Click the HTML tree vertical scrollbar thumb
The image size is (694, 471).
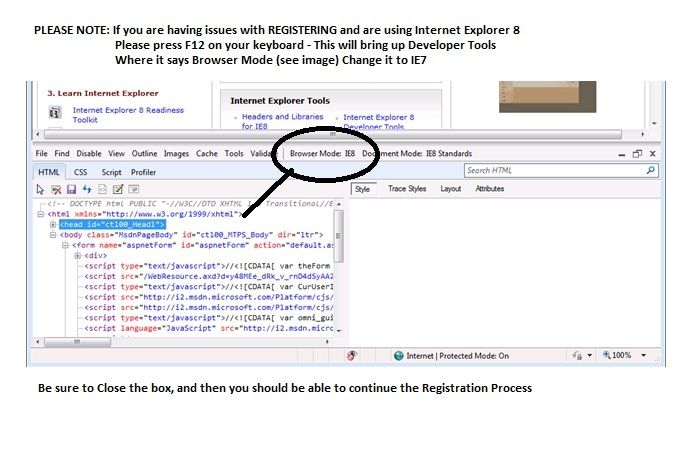pyautogui.click(x=339, y=236)
